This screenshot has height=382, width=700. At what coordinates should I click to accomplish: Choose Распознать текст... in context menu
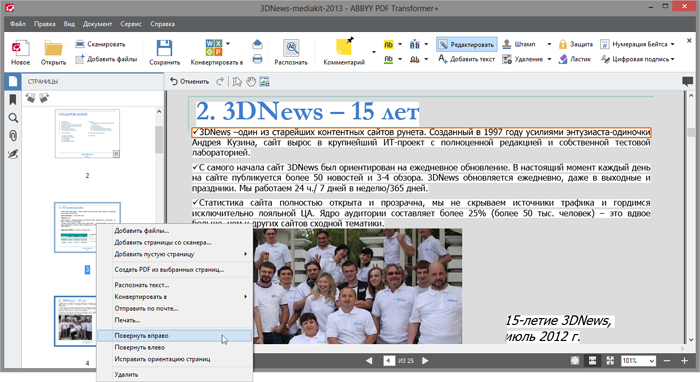(x=175, y=285)
